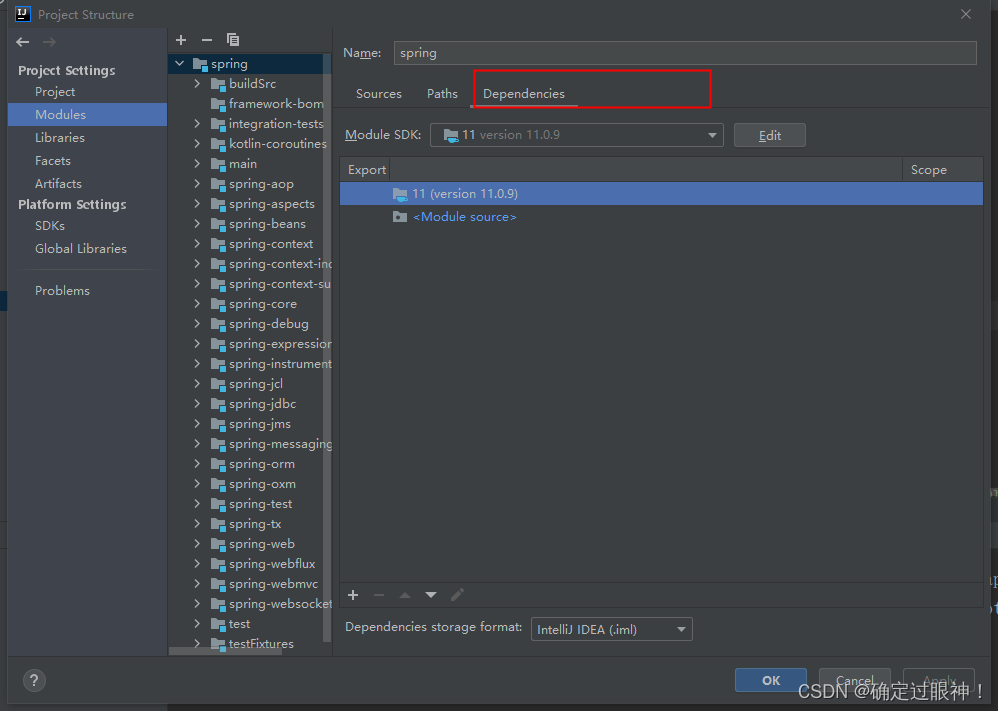Image resolution: width=998 pixels, height=711 pixels.
Task: Select Modules in the sidebar
Action: coord(88,115)
